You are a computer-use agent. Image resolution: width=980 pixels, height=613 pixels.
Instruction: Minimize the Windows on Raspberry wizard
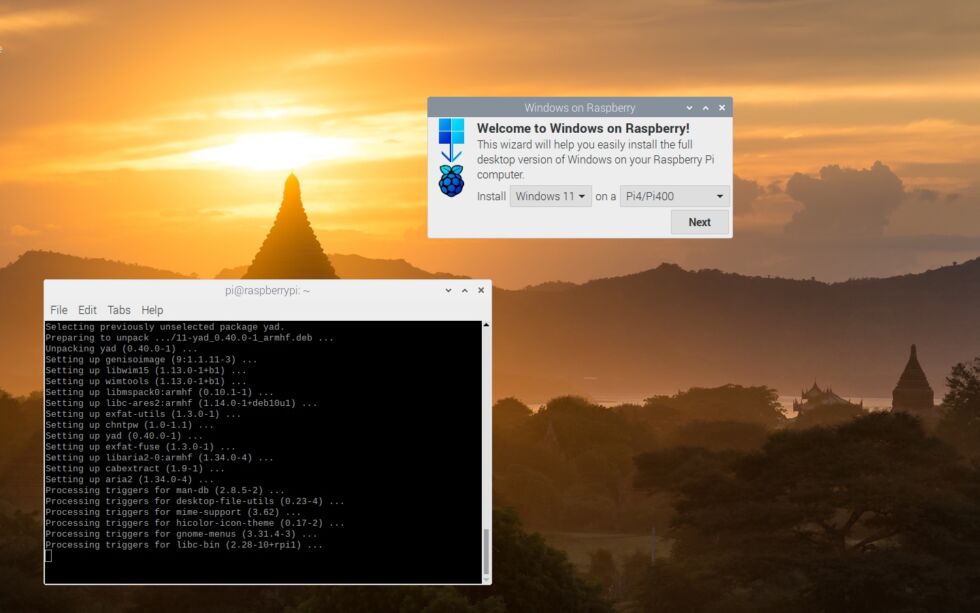click(x=690, y=107)
